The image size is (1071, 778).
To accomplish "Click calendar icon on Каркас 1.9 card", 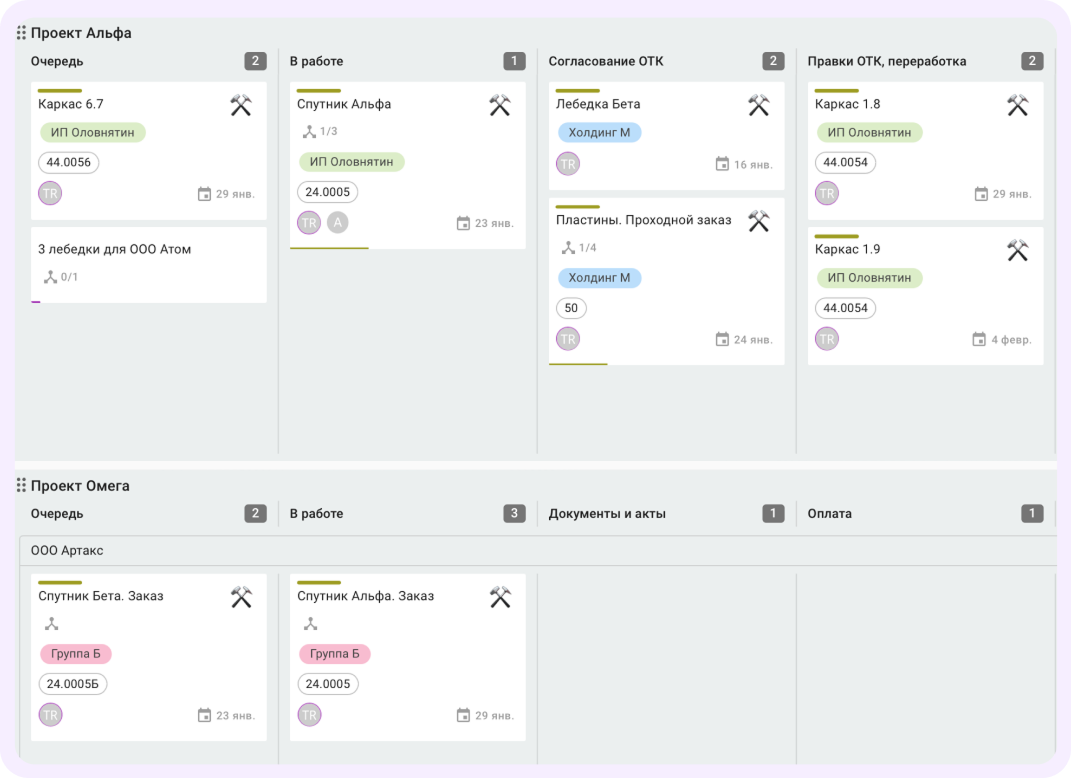I will tap(979, 339).
